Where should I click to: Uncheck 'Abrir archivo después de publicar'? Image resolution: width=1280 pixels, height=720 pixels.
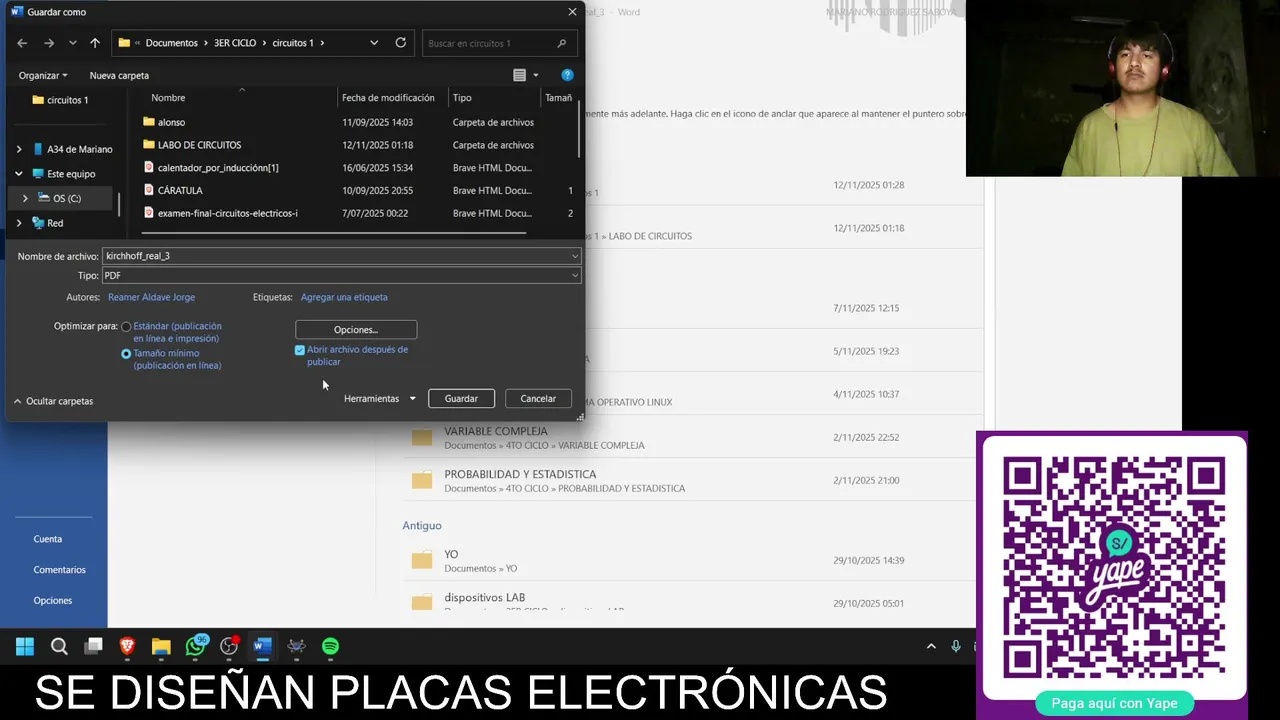coord(300,350)
